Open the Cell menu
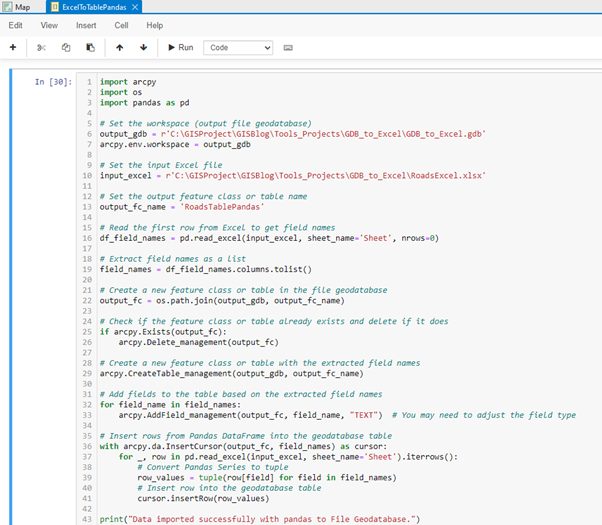The height and width of the screenshot is (525, 602). [x=121, y=25]
